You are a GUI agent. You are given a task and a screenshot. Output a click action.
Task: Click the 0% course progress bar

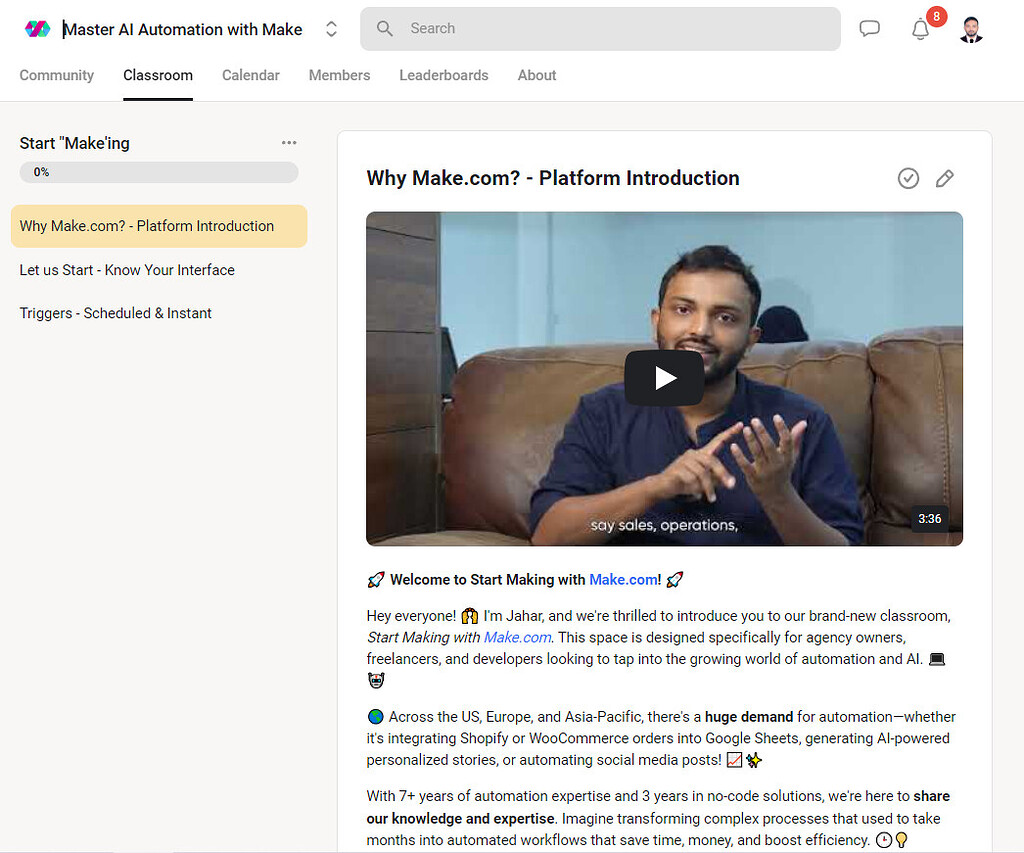click(159, 172)
